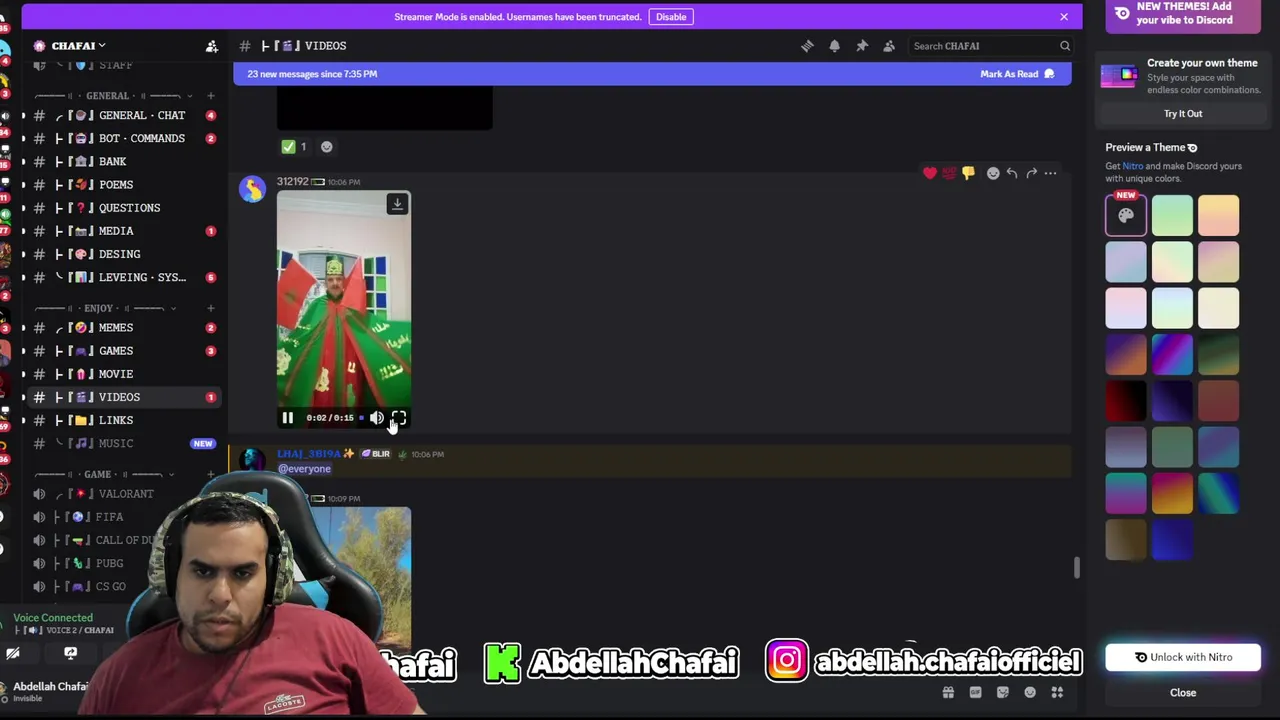The image size is (1280, 720).
Task: Open the add reaction smiley in message toolbar
Action: tap(993, 173)
